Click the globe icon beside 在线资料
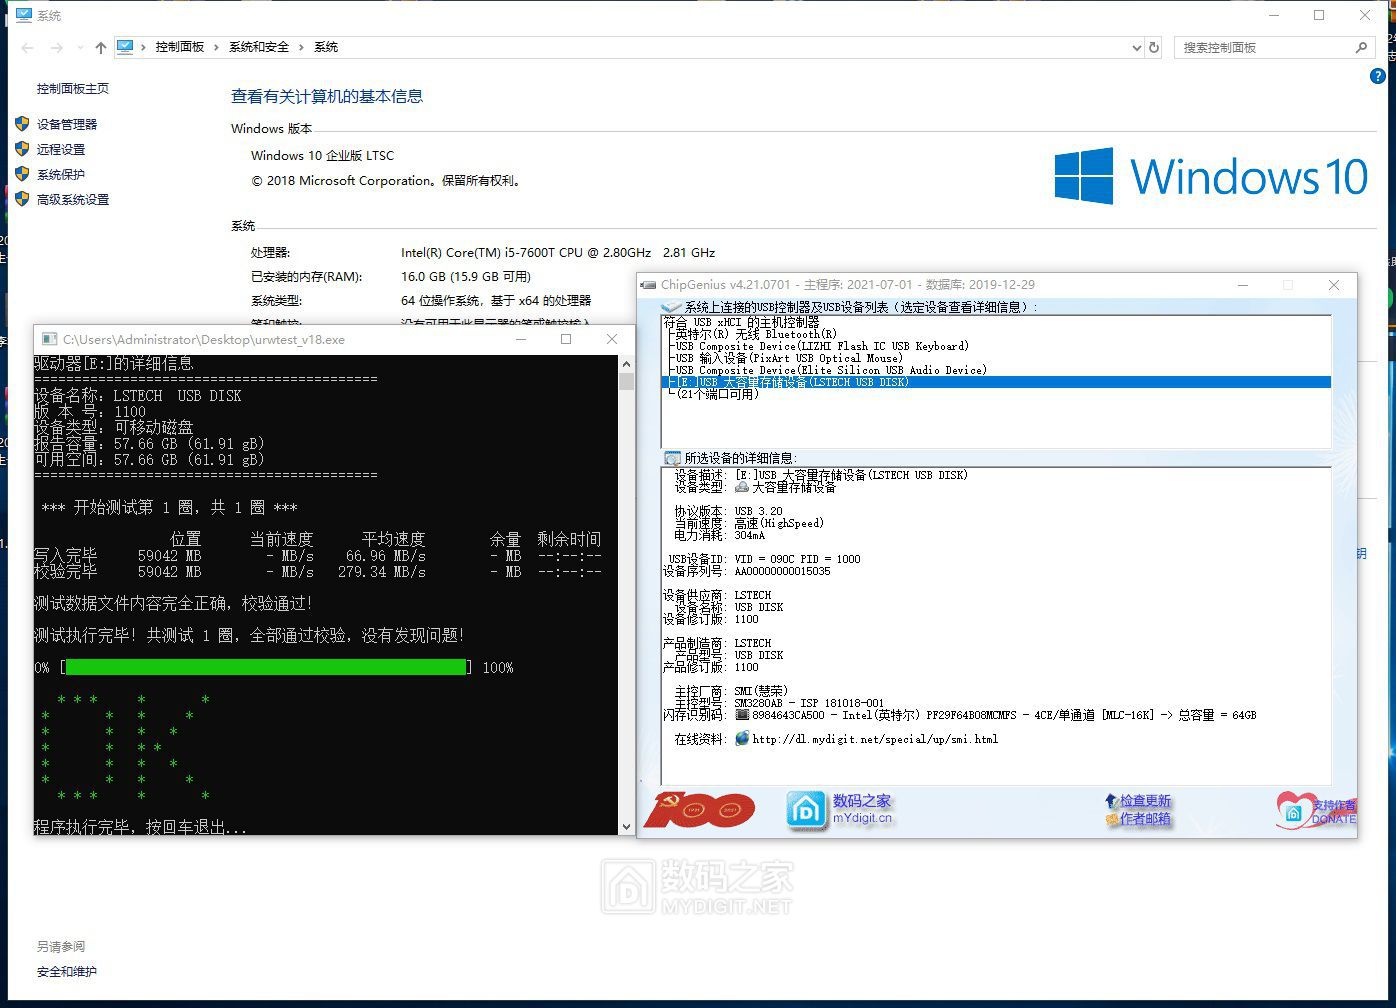This screenshot has height=1008, width=1396. 742,739
